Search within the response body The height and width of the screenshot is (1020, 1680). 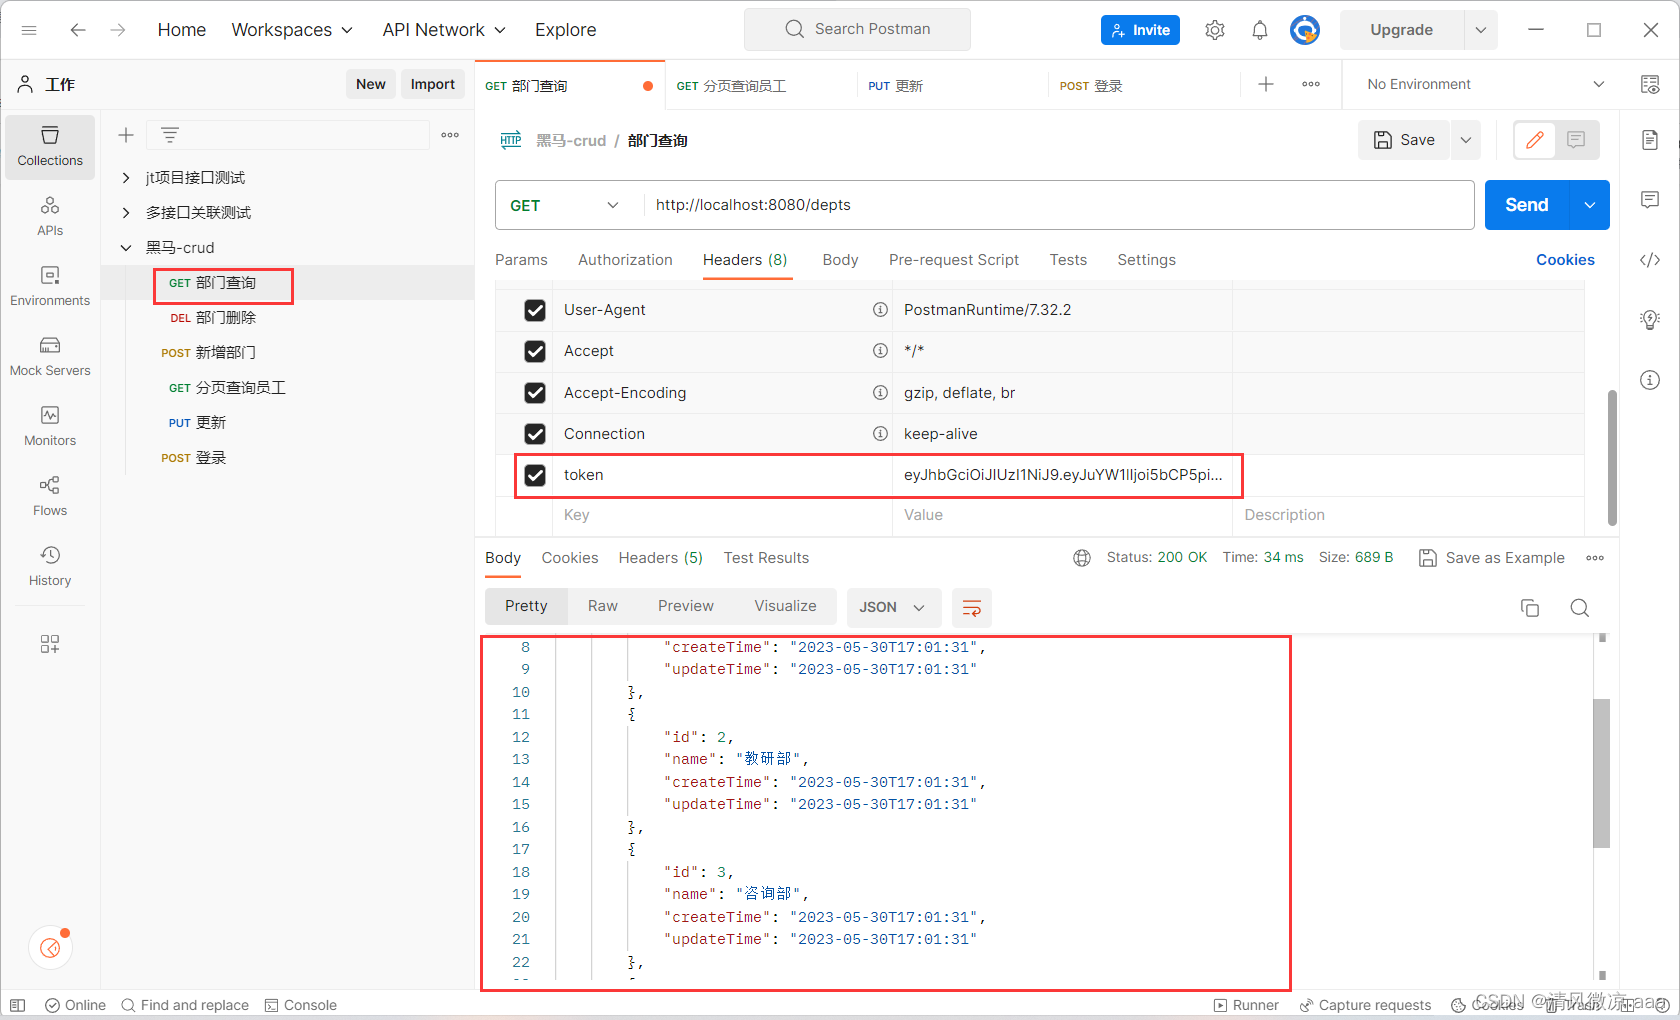click(x=1580, y=608)
